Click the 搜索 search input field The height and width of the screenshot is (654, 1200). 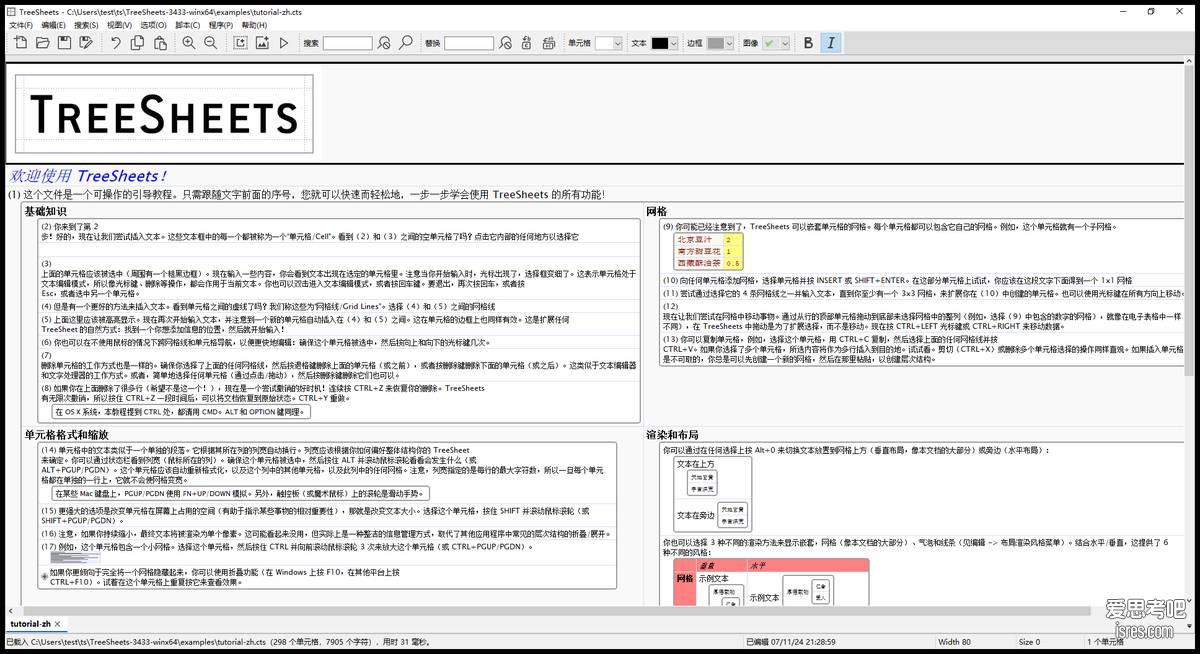(x=347, y=43)
